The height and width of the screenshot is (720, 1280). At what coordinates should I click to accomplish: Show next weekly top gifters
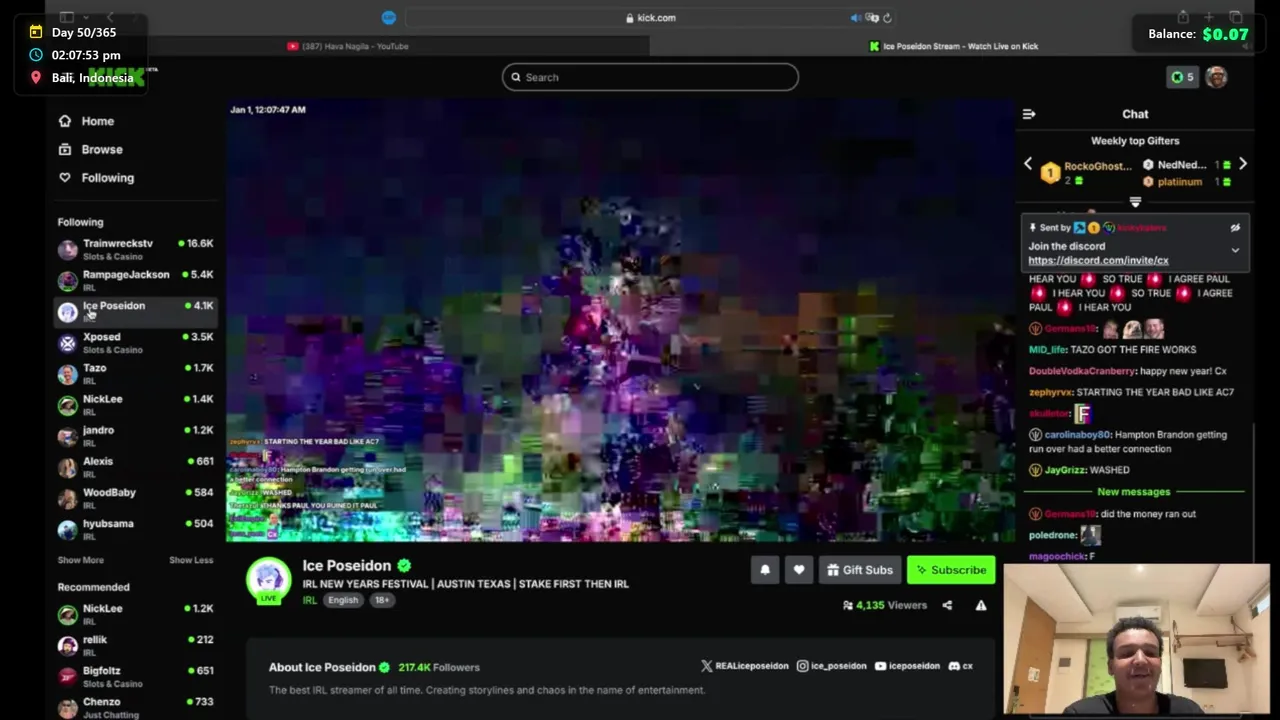1243,164
